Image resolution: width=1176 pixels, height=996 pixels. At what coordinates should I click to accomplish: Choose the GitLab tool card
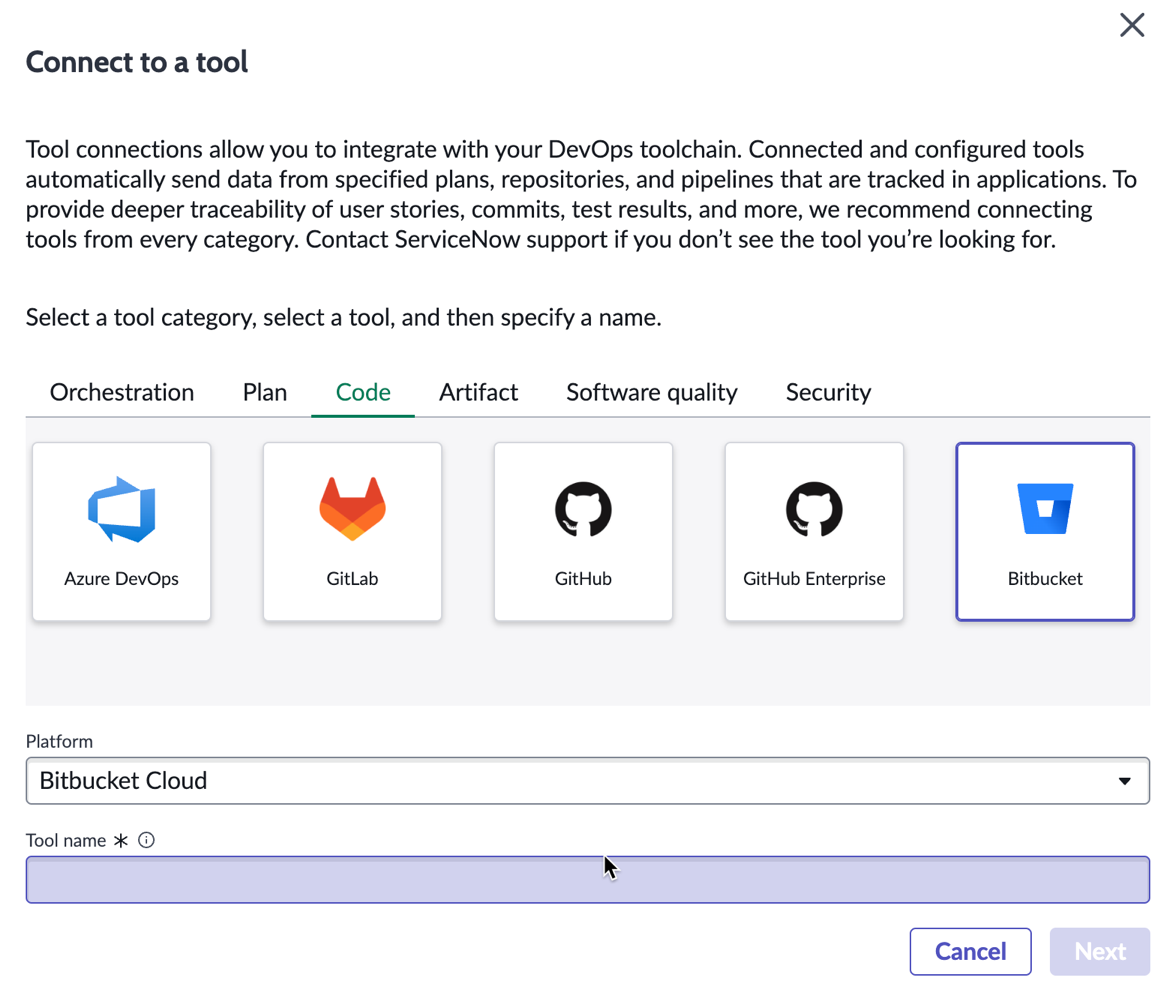[x=352, y=532]
